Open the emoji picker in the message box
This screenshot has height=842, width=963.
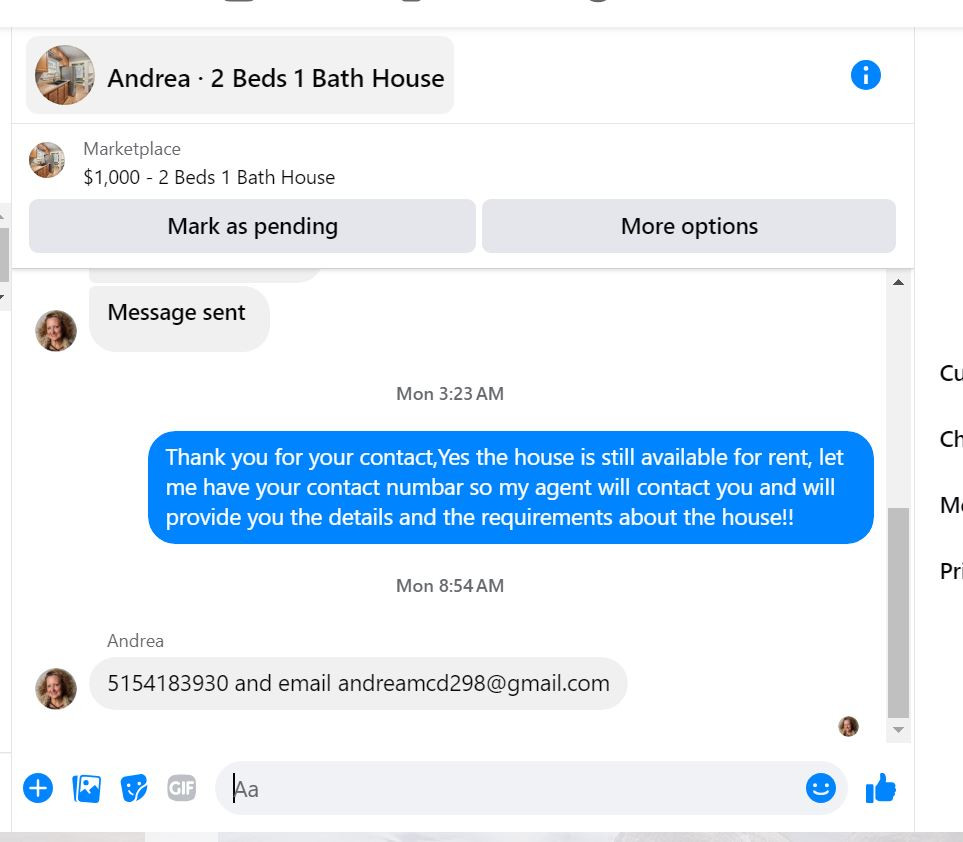(821, 788)
